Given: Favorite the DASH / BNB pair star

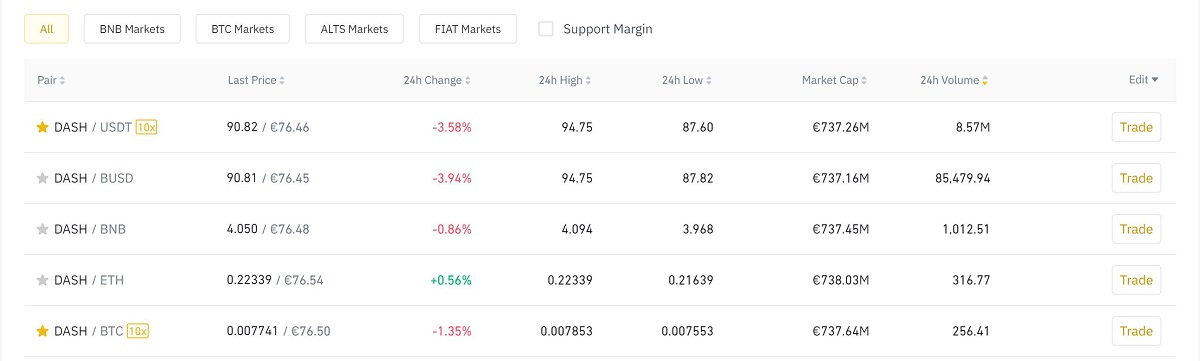Looking at the screenshot, I should (x=42, y=229).
